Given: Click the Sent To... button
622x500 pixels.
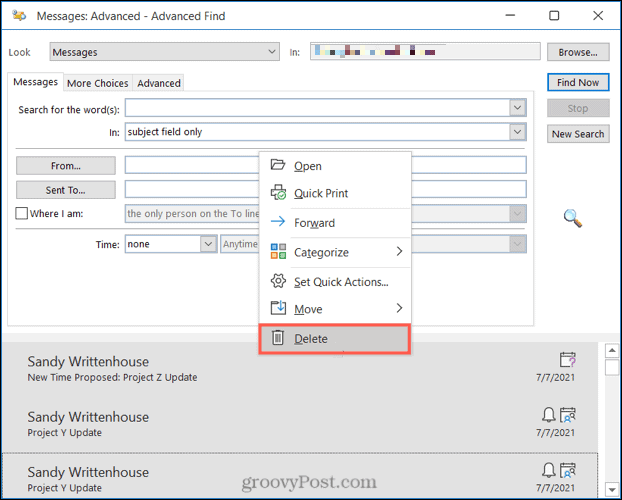Looking at the screenshot, I should tap(66, 190).
